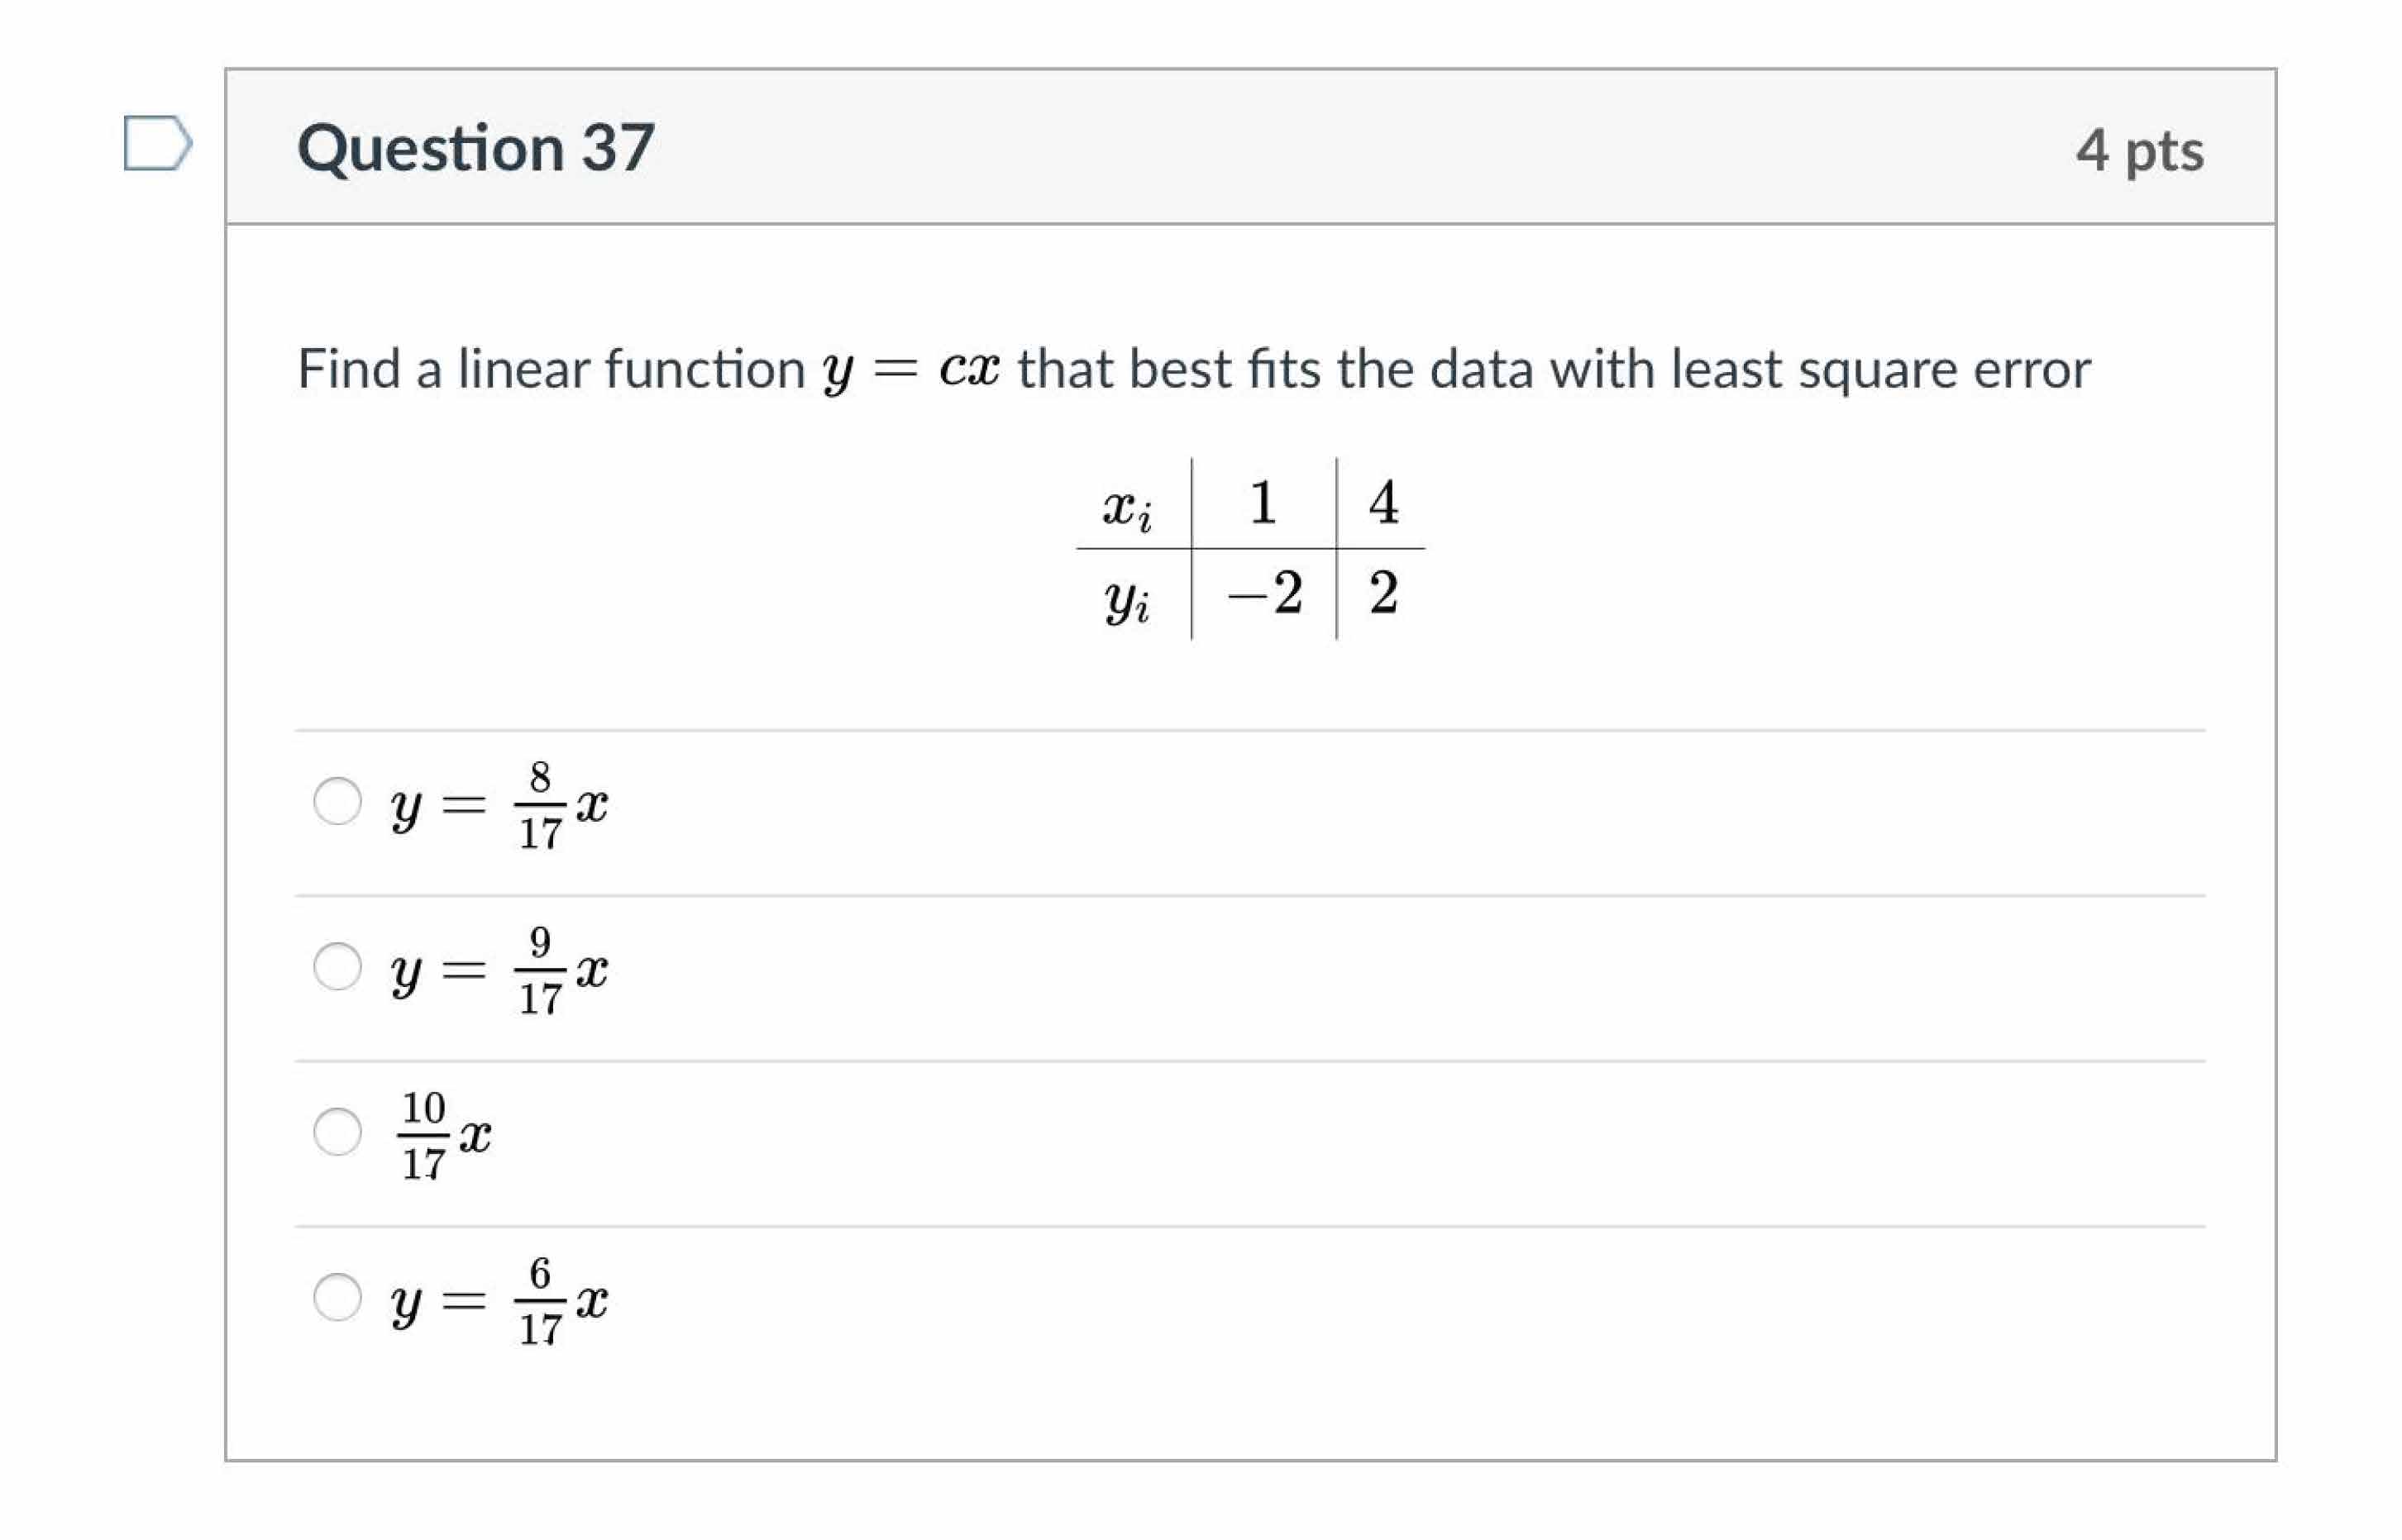Click the y = cx formula in the prompt
This screenshot has height=1540, width=2402.
coord(910,369)
